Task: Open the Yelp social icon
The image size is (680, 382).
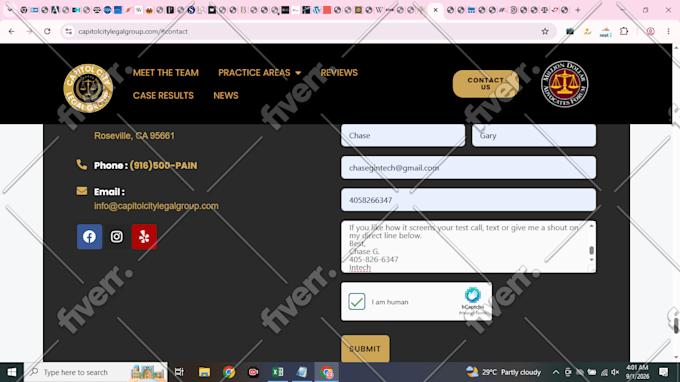Action: [144, 237]
